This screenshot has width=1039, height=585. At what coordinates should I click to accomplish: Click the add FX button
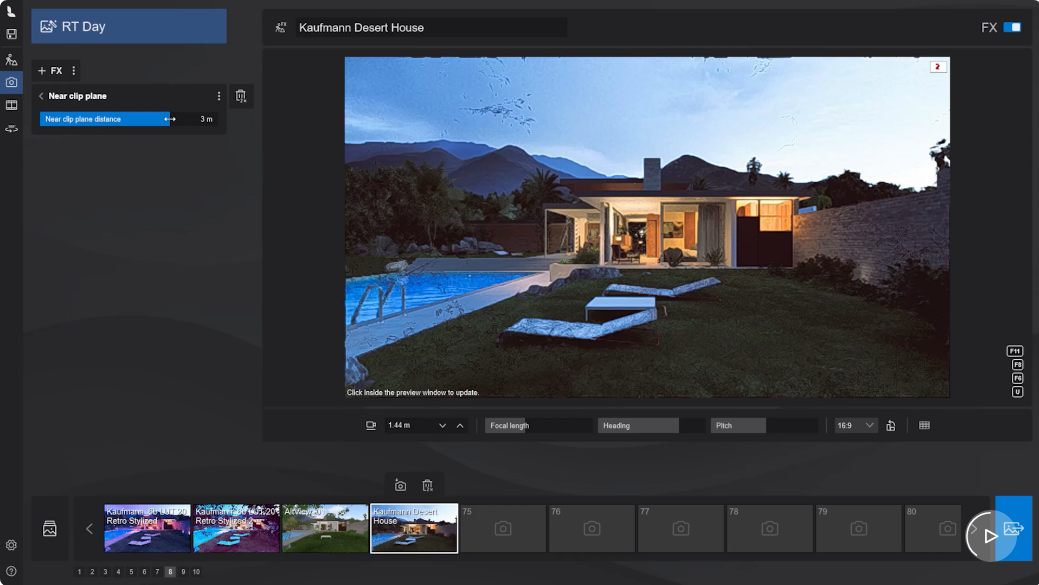pos(49,71)
